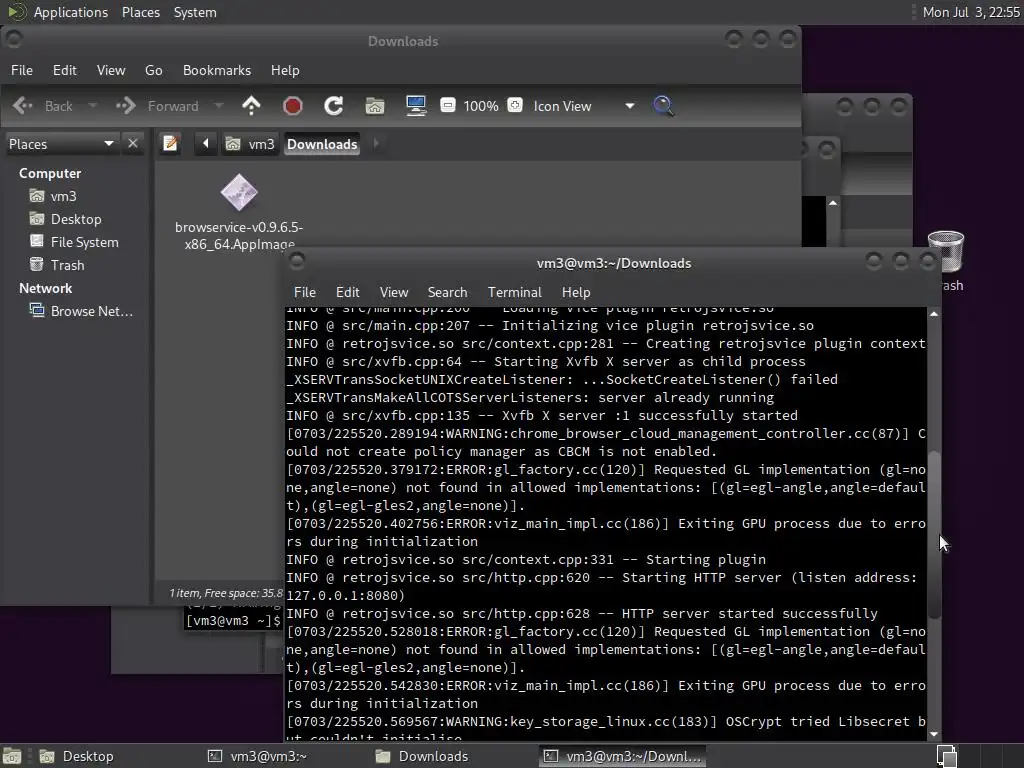The image size is (1024, 768).
Task: Close the Places sidebar pane
Action: 133,143
